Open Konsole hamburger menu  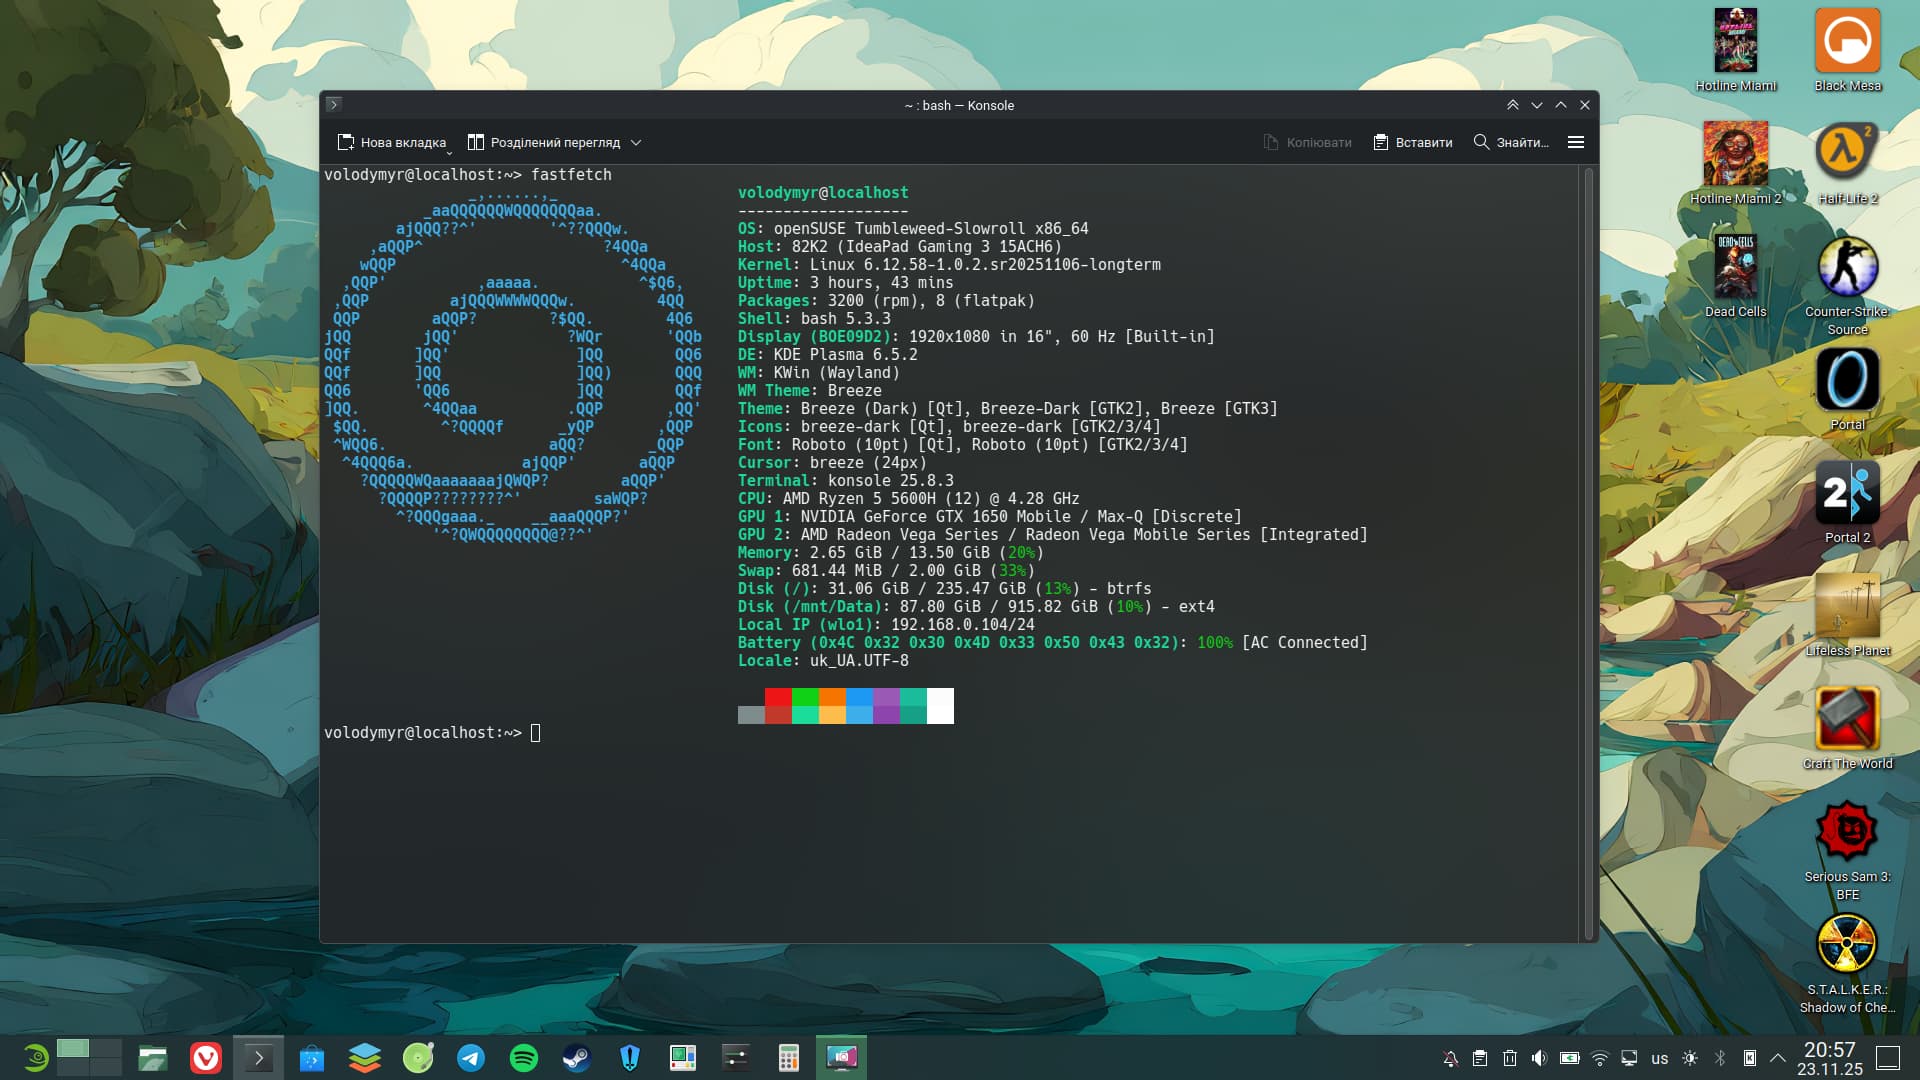coord(1576,142)
